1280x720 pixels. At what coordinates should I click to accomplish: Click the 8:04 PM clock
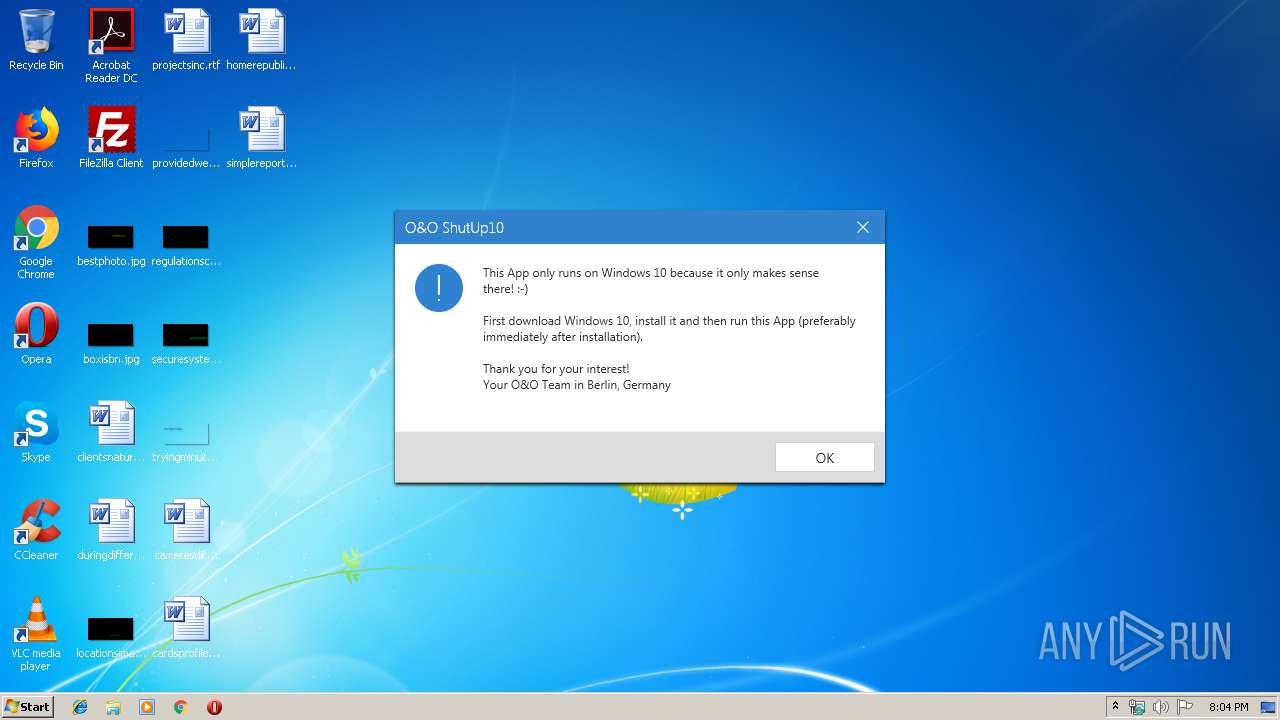pyautogui.click(x=1228, y=707)
